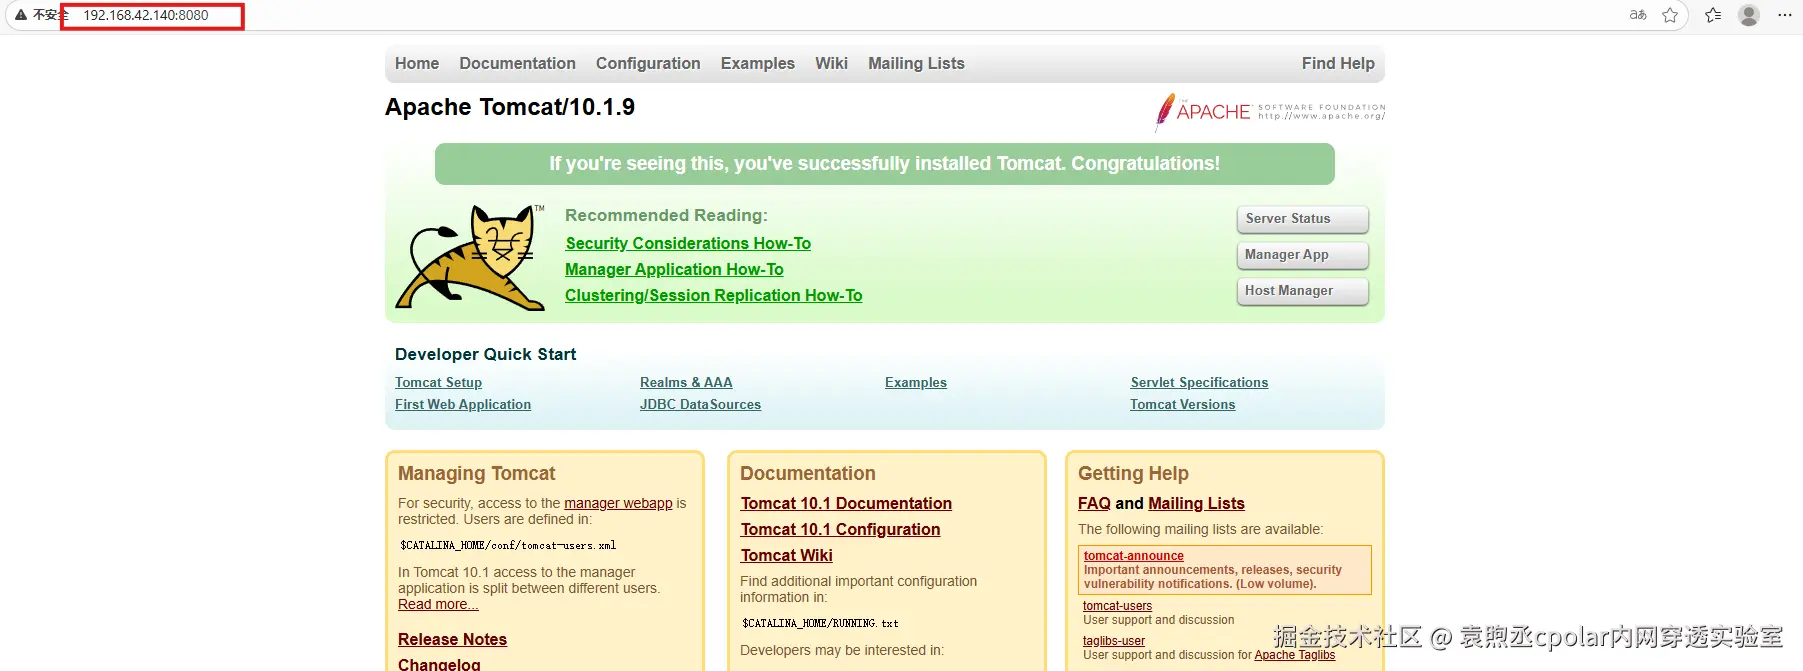Click the Server Status button
The image size is (1803, 671).
point(1303,219)
